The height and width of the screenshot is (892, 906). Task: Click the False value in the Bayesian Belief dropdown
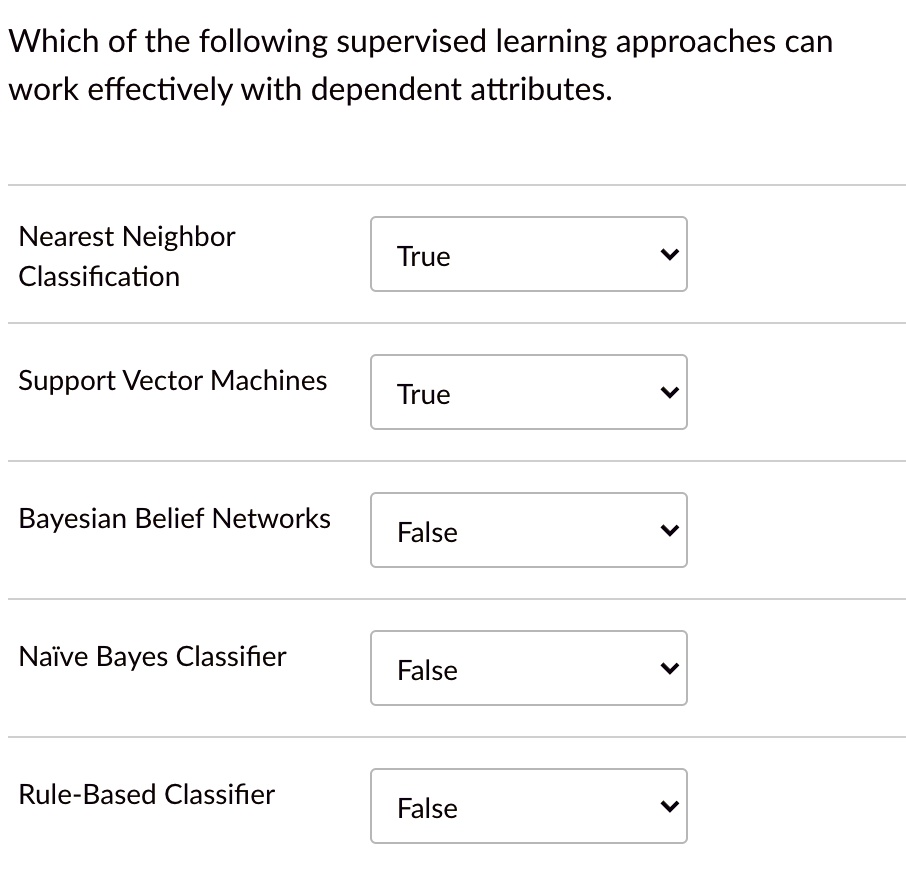pos(427,532)
